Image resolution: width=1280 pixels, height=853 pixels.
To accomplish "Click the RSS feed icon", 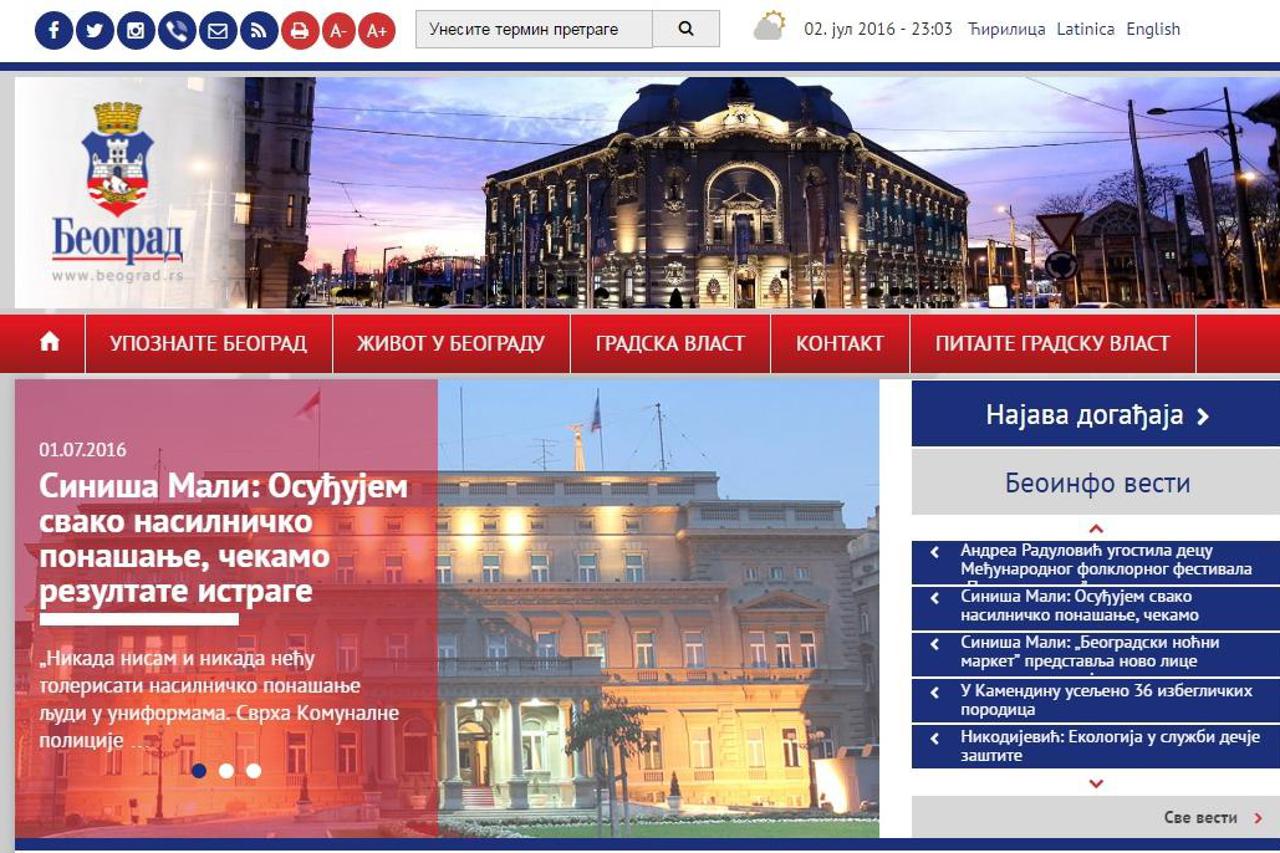I will click(x=259, y=30).
